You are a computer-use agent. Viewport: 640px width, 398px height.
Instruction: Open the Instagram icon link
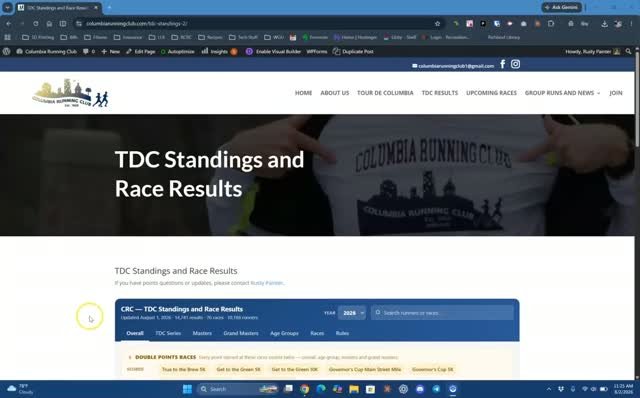tap(516, 64)
